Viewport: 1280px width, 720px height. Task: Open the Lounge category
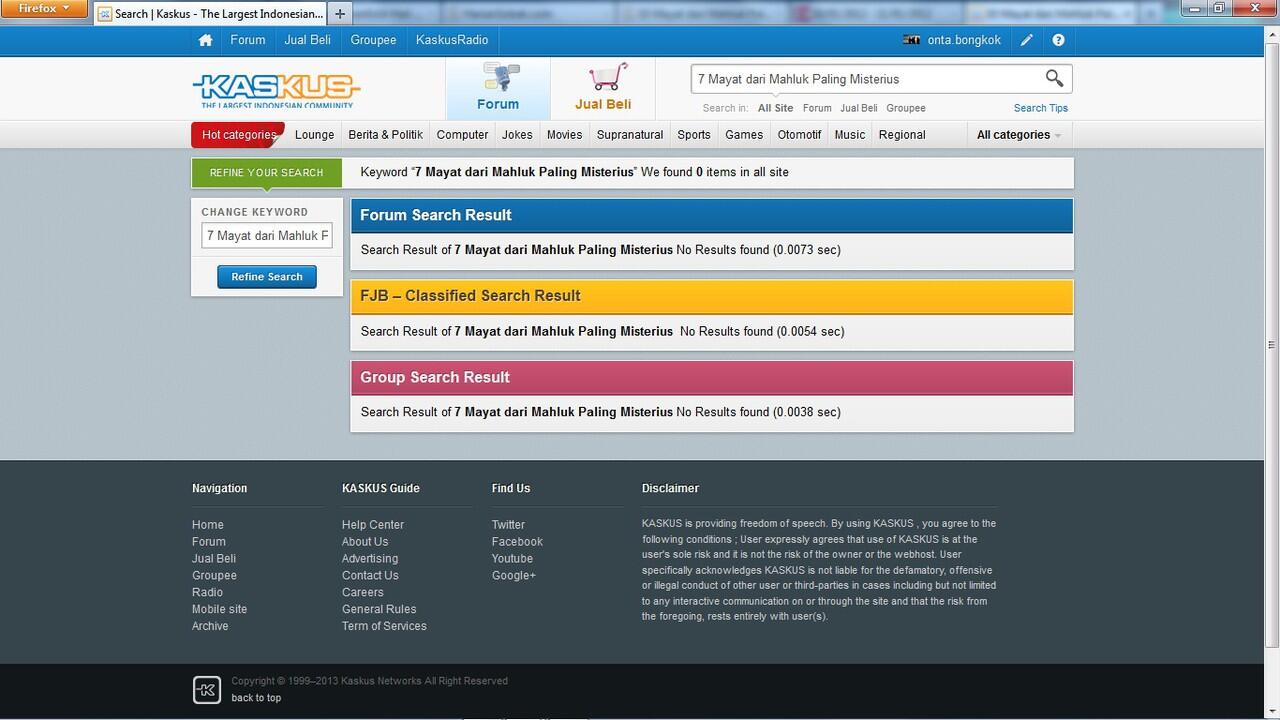[x=315, y=135]
